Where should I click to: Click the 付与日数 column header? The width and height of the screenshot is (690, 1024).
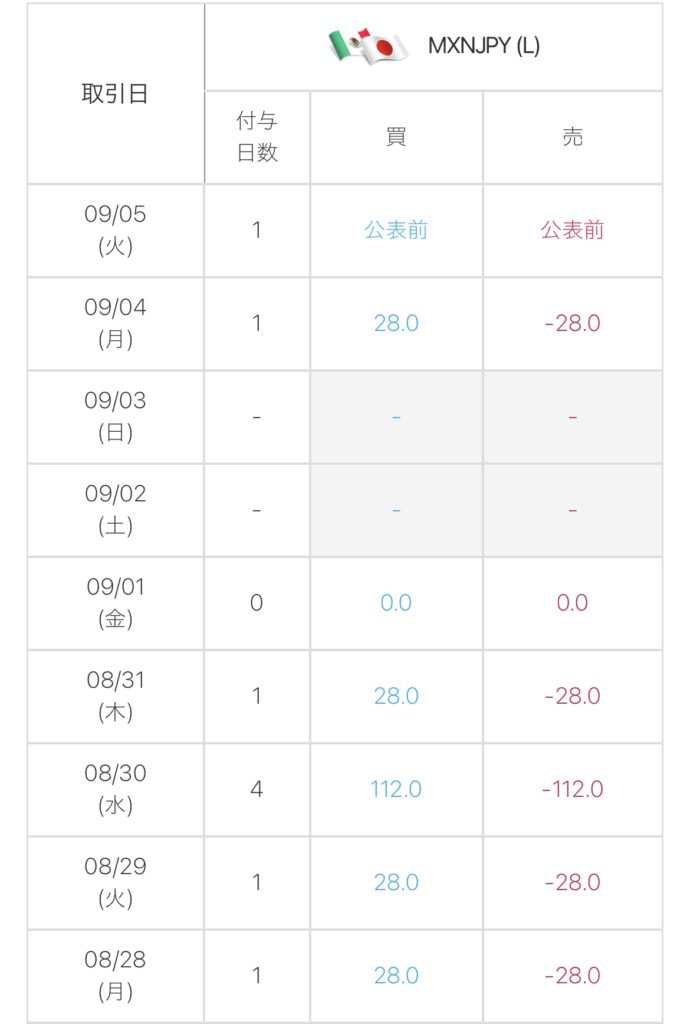(257, 137)
